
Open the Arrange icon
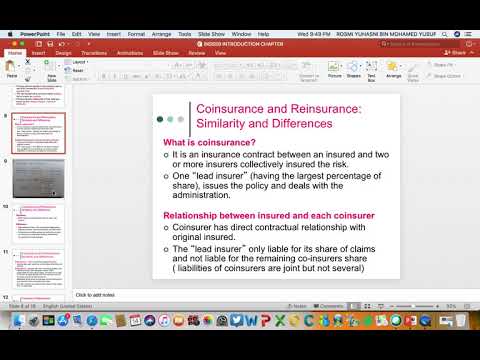pyautogui.click(x=393, y=69)
